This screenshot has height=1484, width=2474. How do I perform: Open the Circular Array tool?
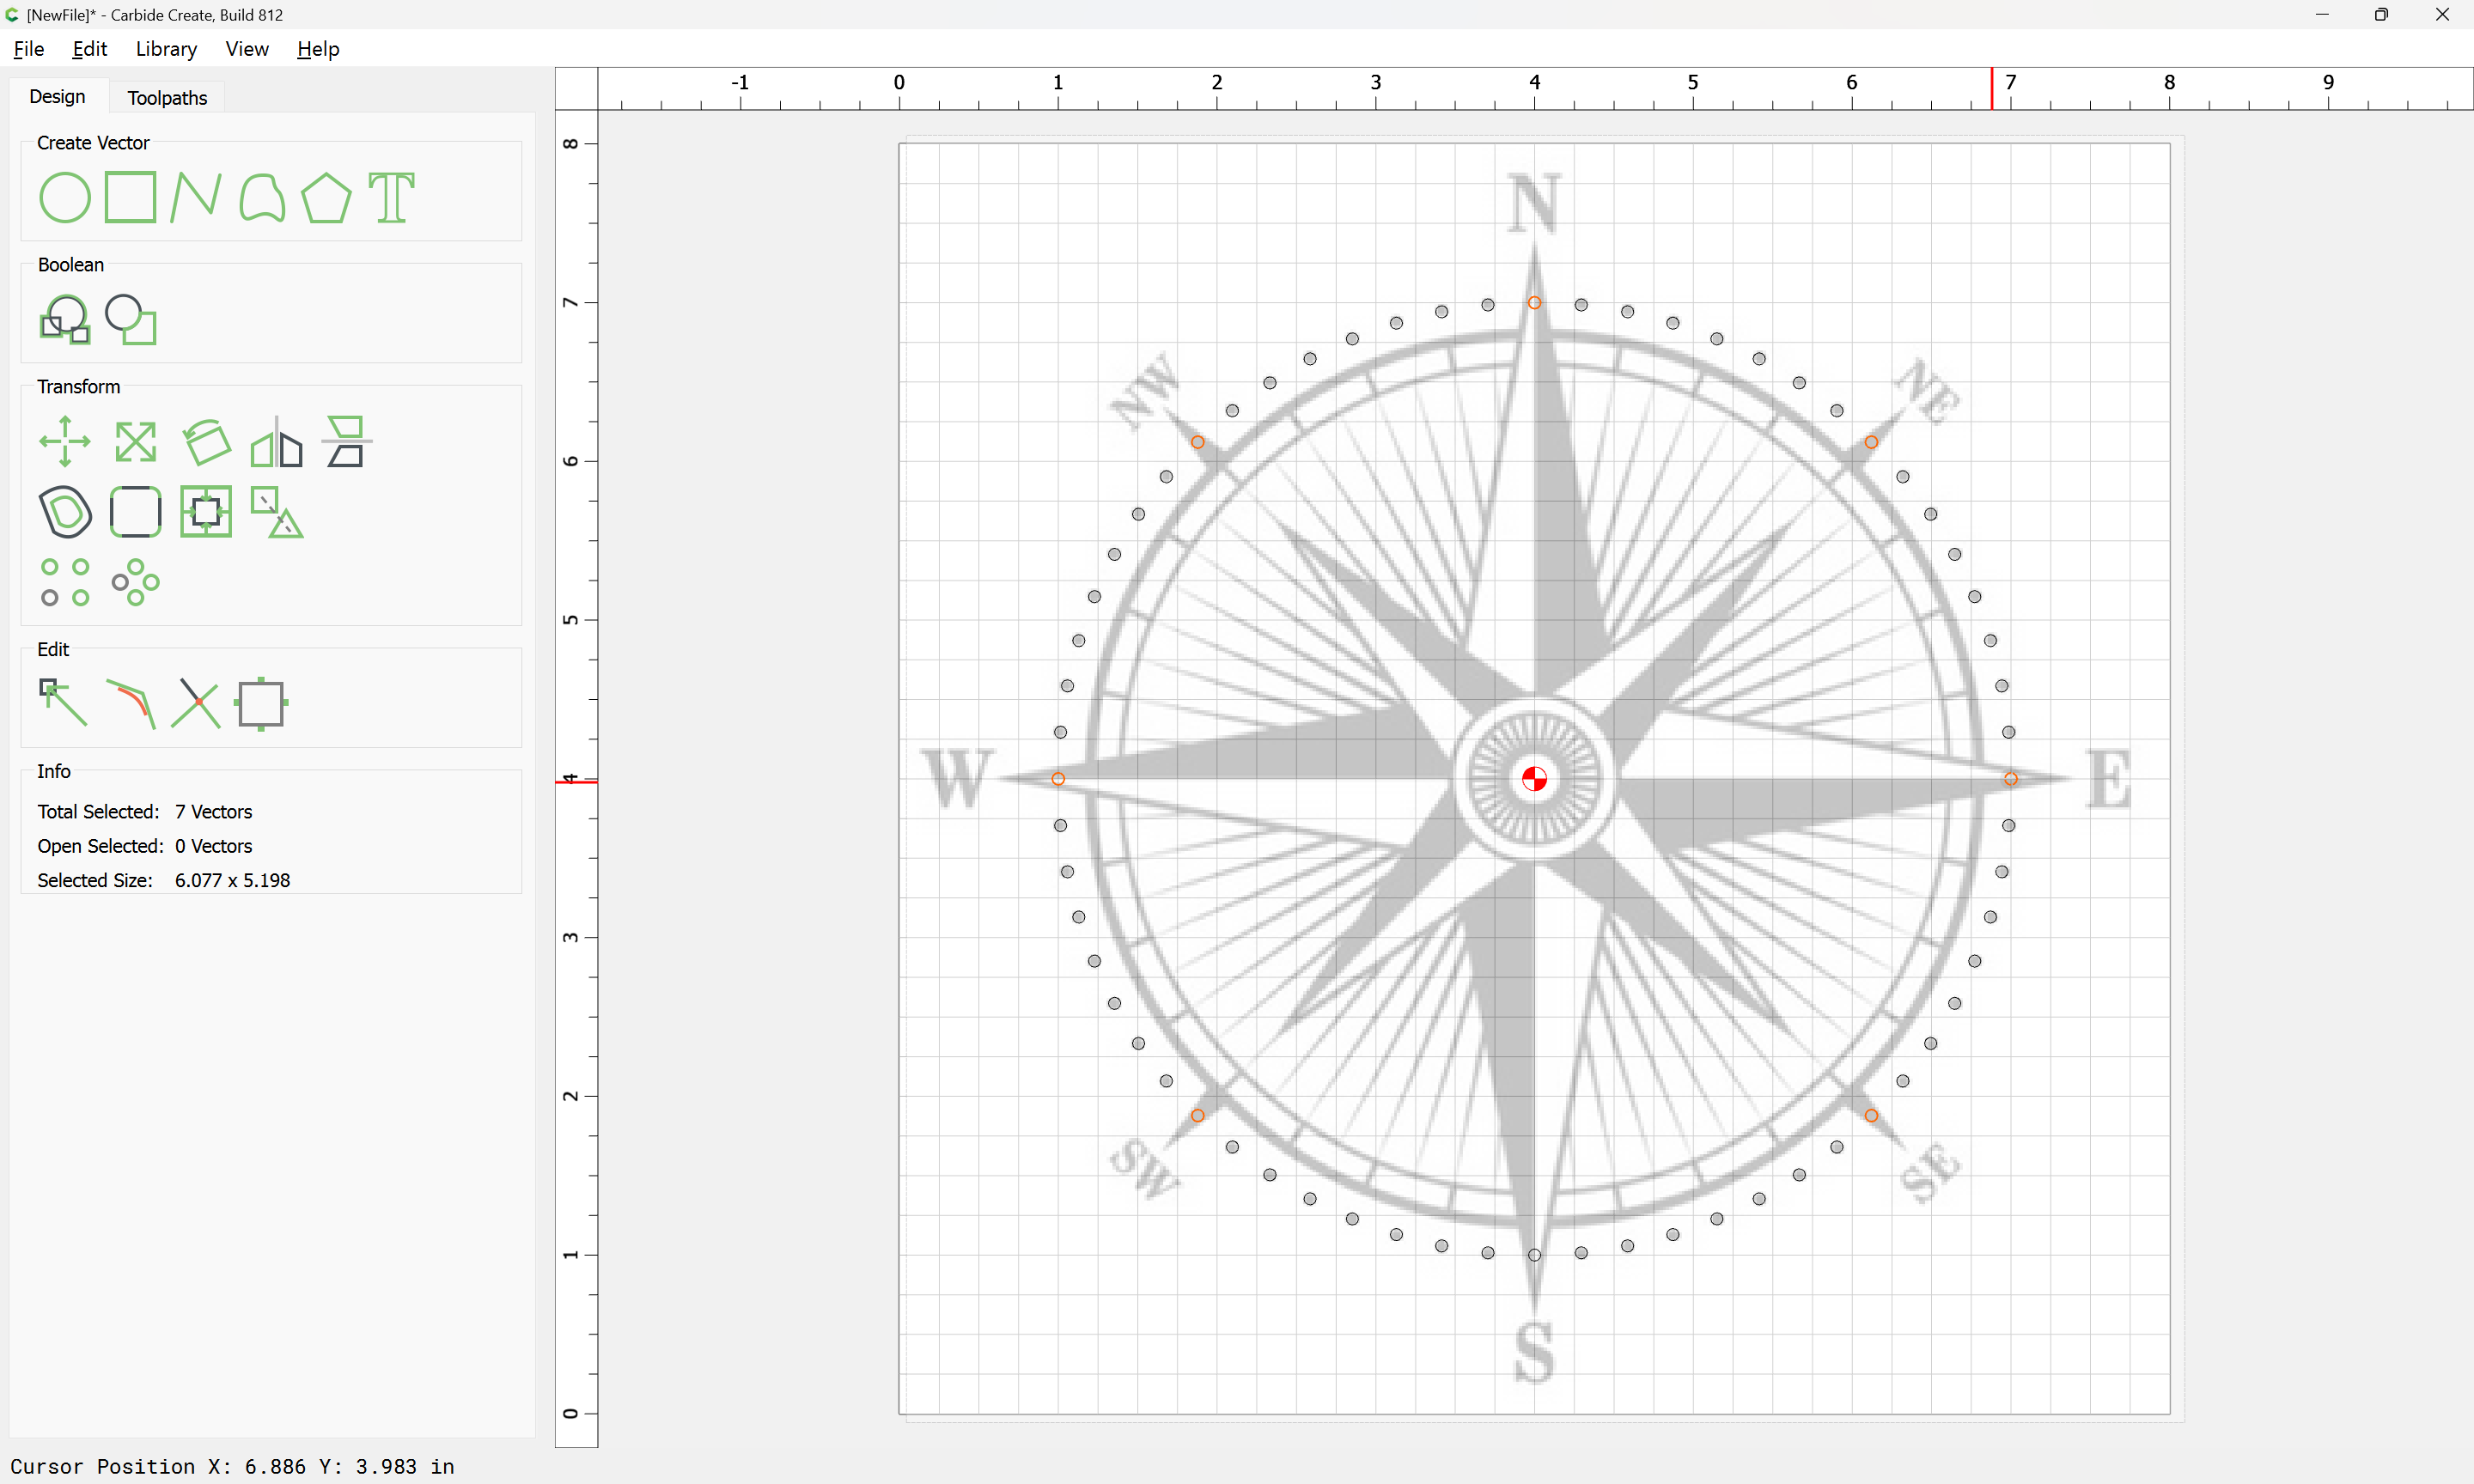pyautogui.click(x=135, y=582)
